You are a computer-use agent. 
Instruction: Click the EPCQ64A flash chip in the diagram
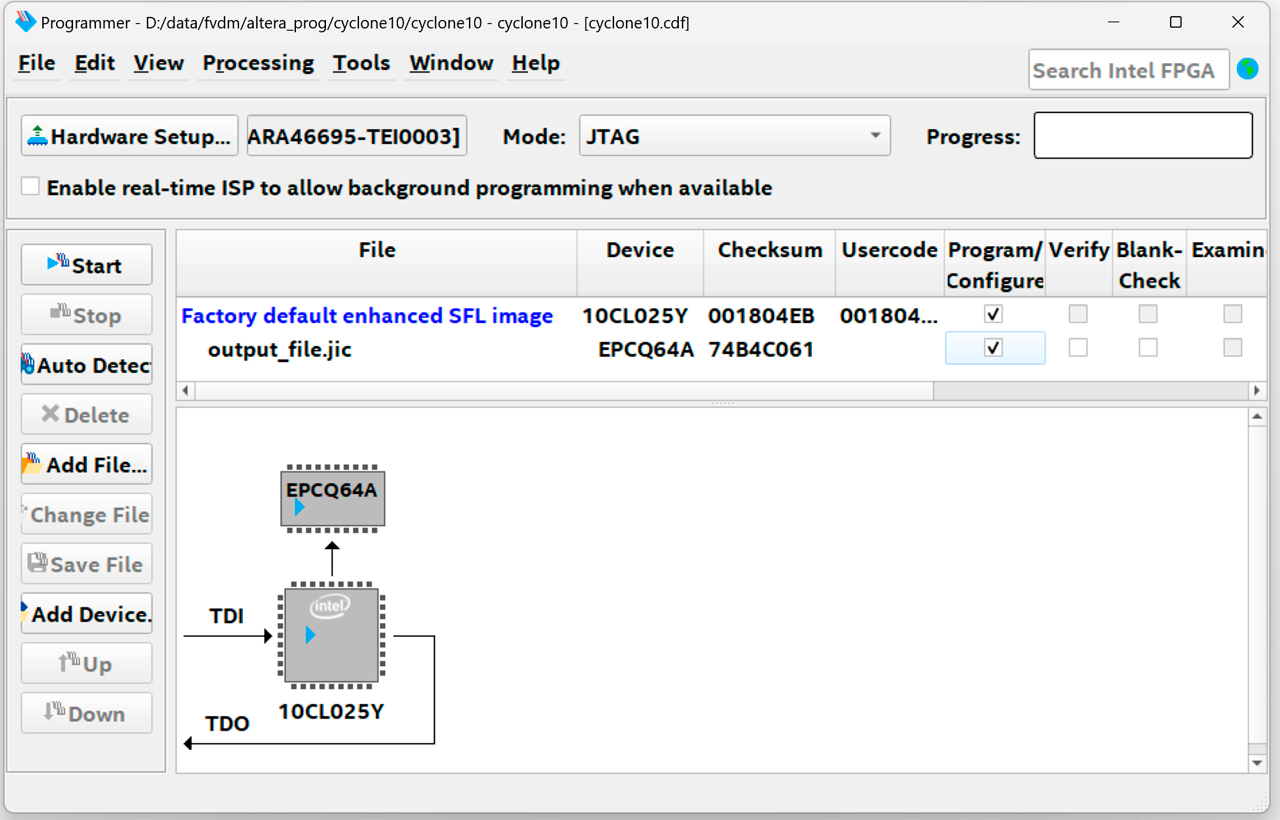pyautogui.click(x=332, y=498)
